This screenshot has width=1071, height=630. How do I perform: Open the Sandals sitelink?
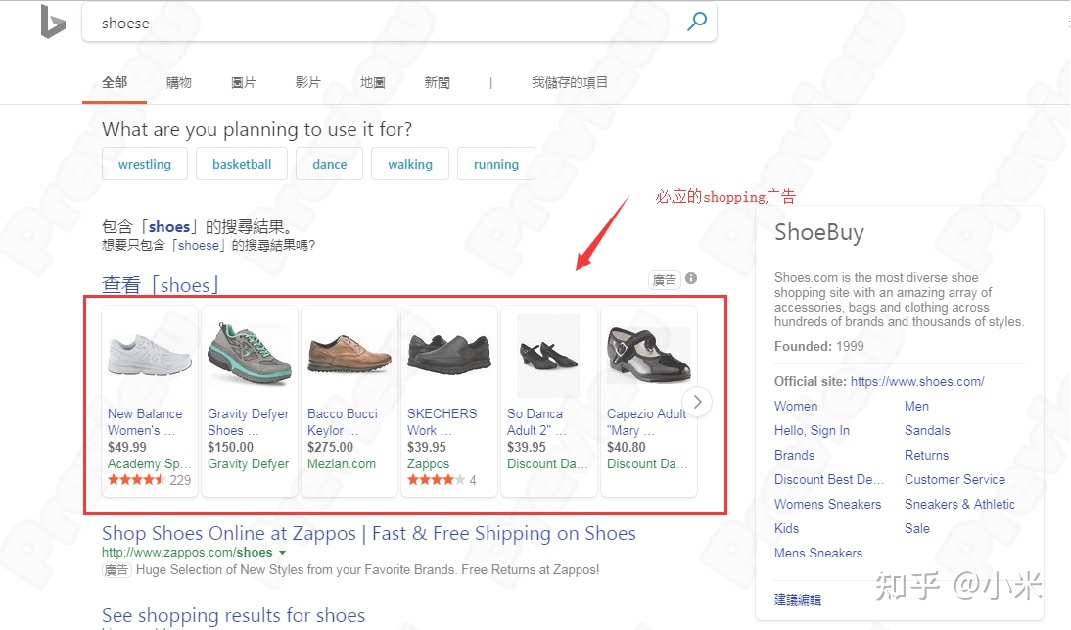pyautogui.click(x=928, y=430)
